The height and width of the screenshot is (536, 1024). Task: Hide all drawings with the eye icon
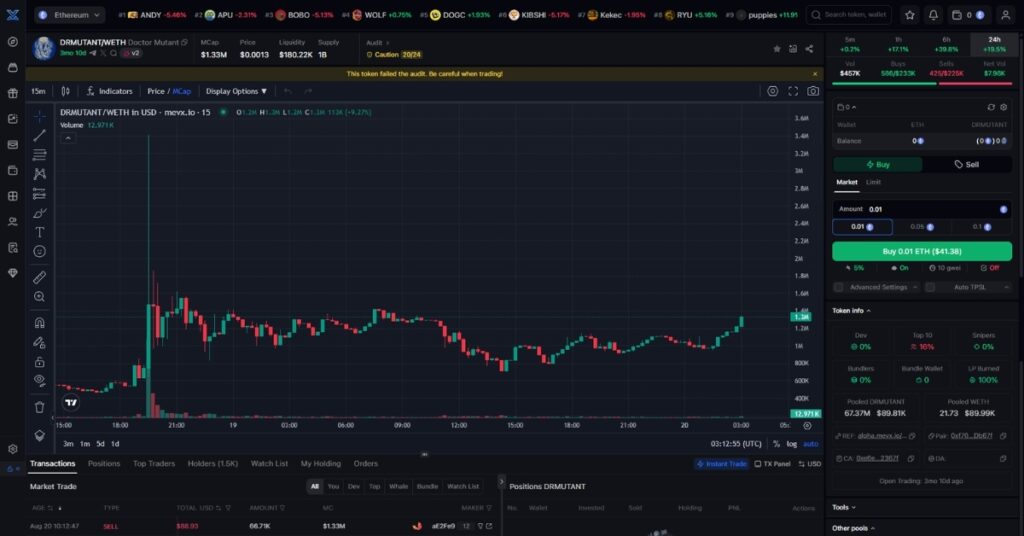[39, 381]
